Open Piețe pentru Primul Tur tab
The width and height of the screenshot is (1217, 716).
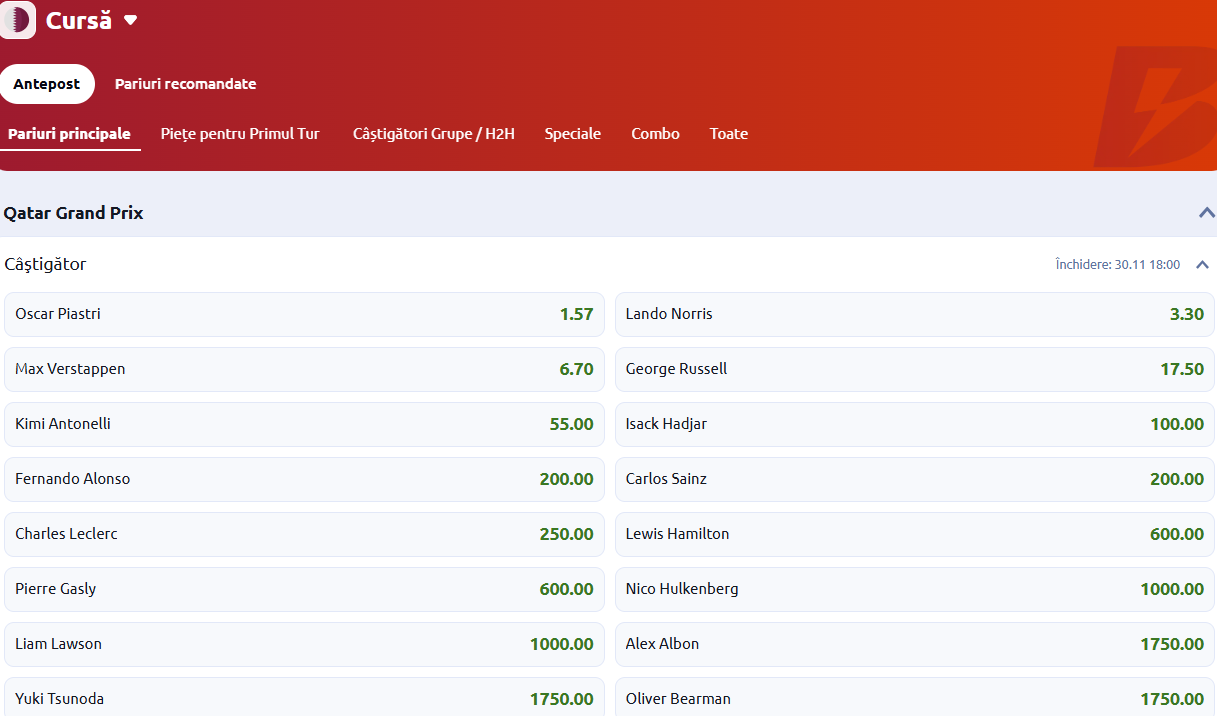click(240, 134)
